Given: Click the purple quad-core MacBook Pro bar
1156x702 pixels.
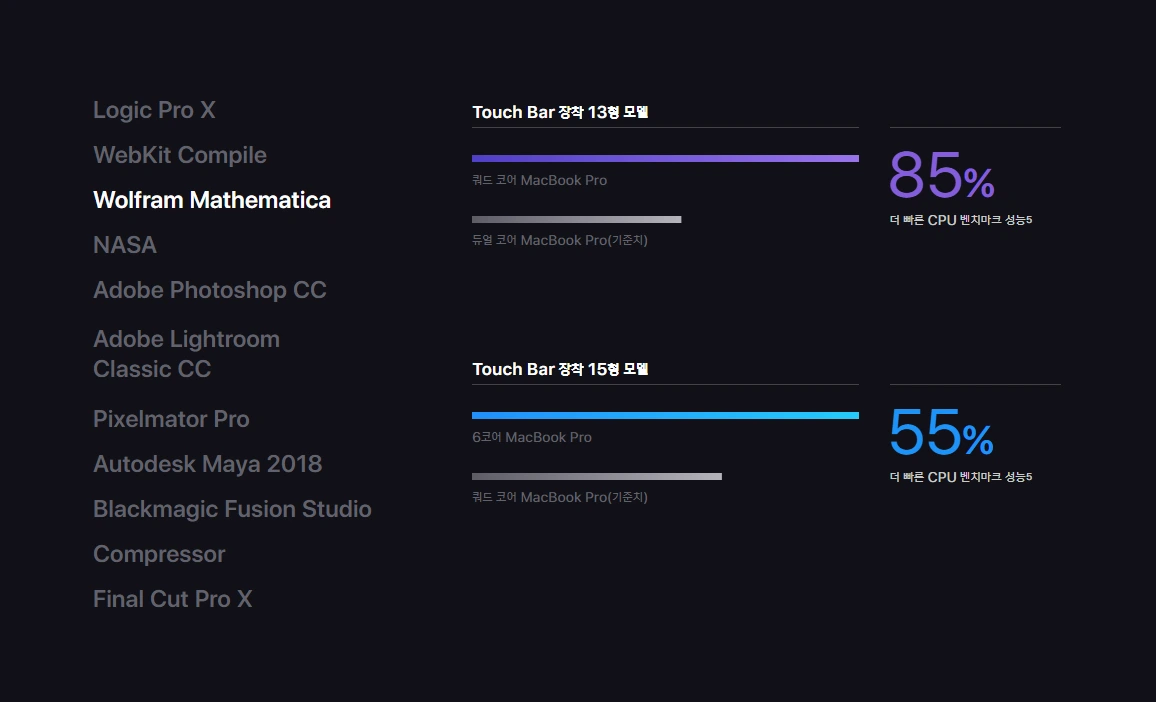Looking at the screenshot, I should point(665,159).
